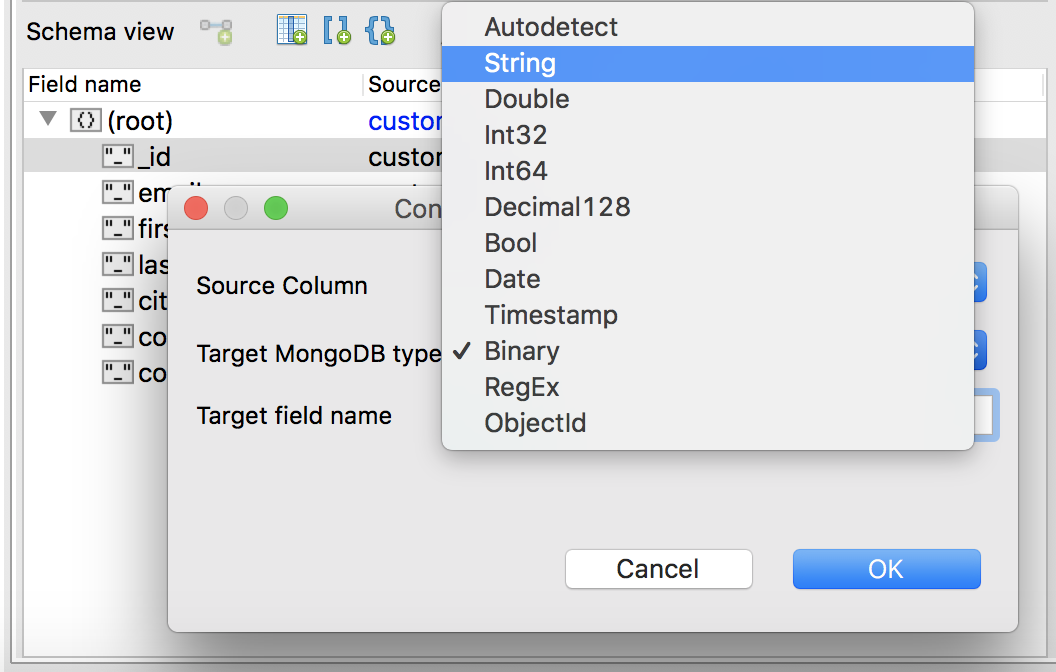
Task: Select ObjectId in the type menu
Action: pos(535,423)
